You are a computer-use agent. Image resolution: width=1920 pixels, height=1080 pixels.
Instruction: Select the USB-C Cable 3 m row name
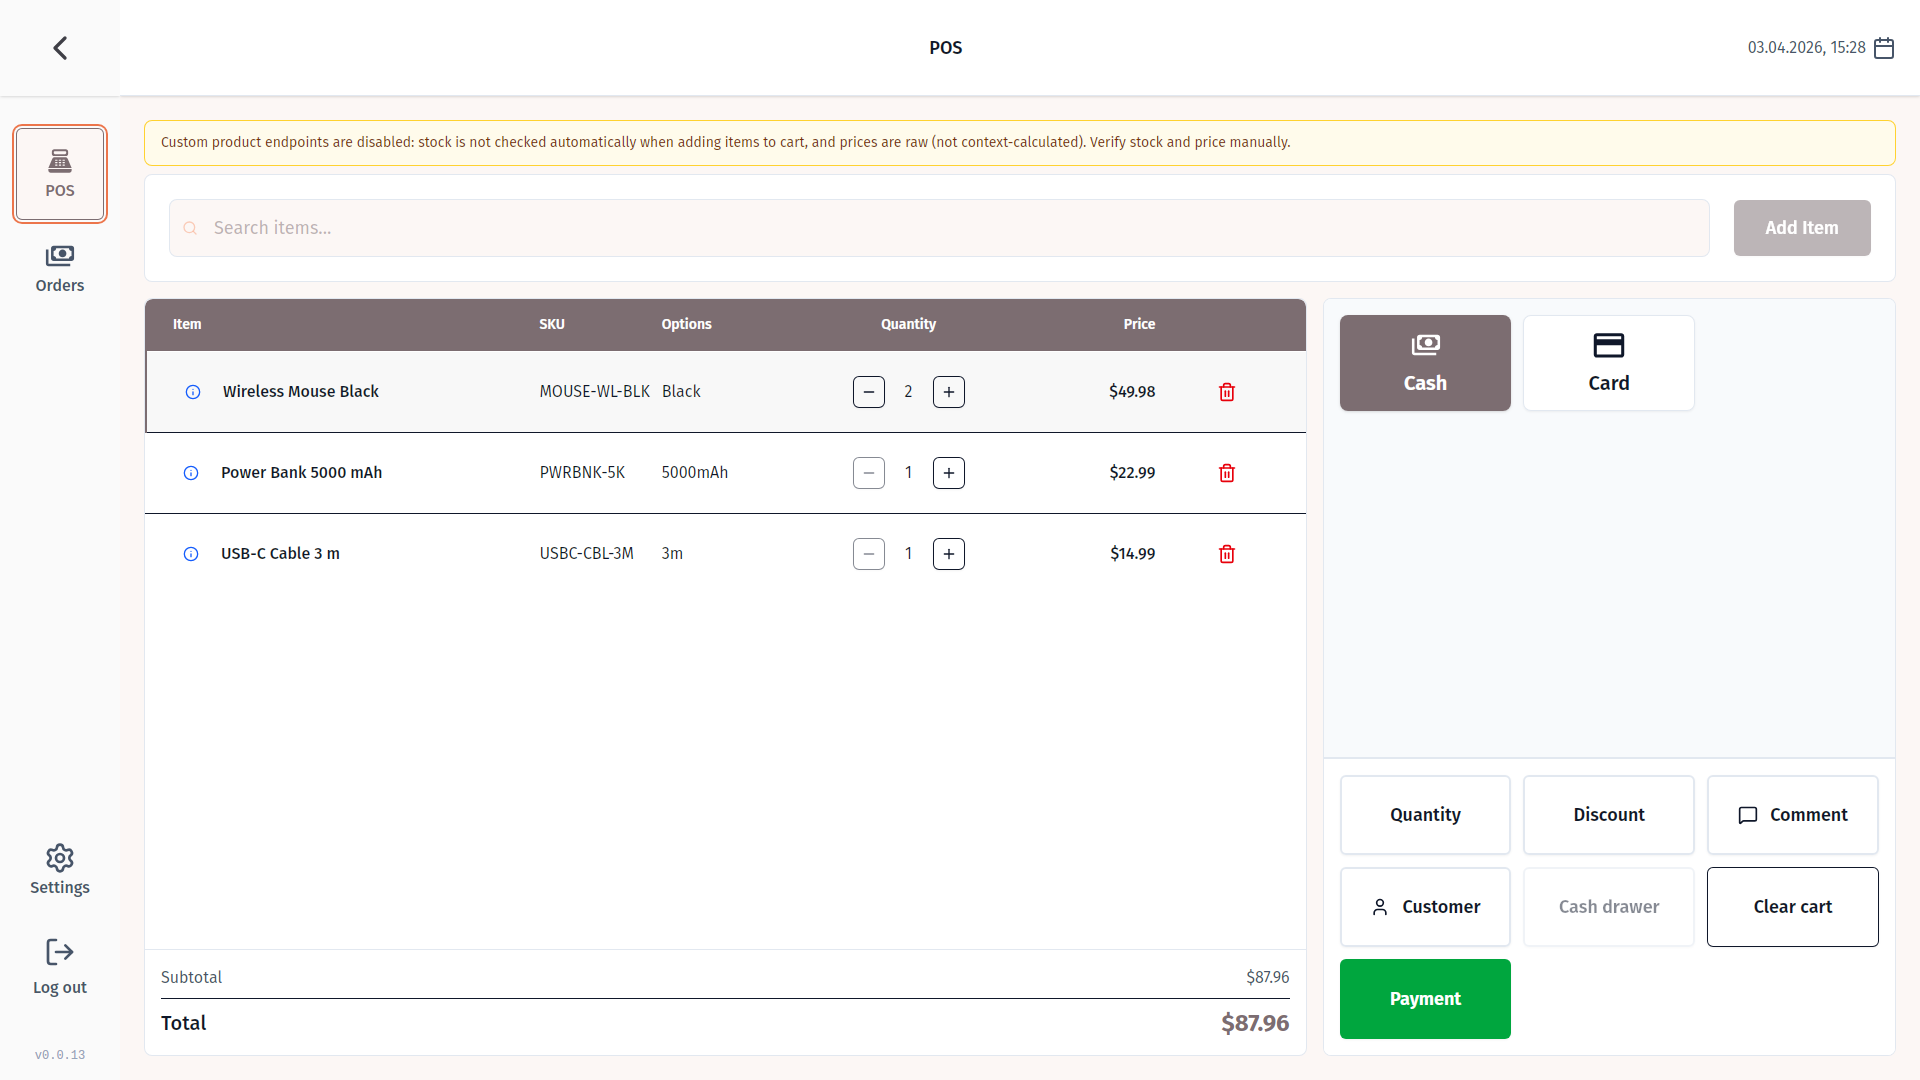[x=280, y=554]
